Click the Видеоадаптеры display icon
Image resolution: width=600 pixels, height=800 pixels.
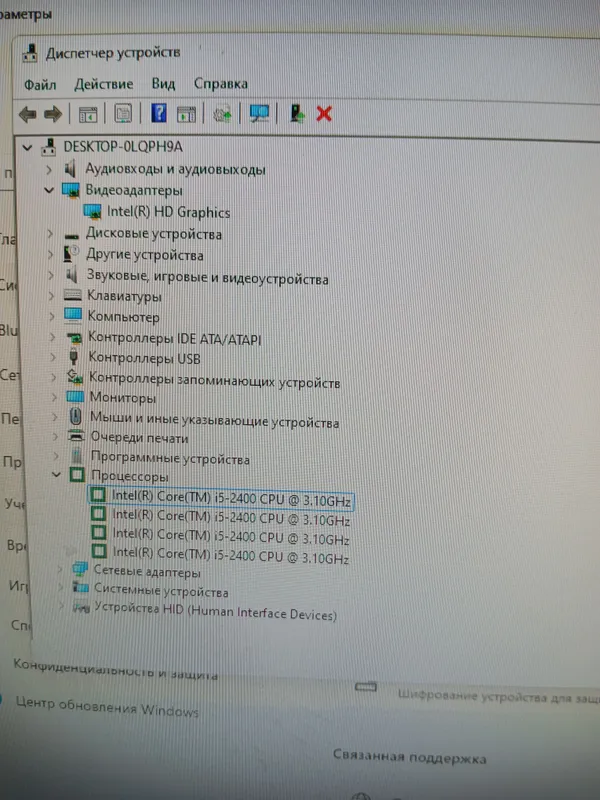click(x=71, y=190)
